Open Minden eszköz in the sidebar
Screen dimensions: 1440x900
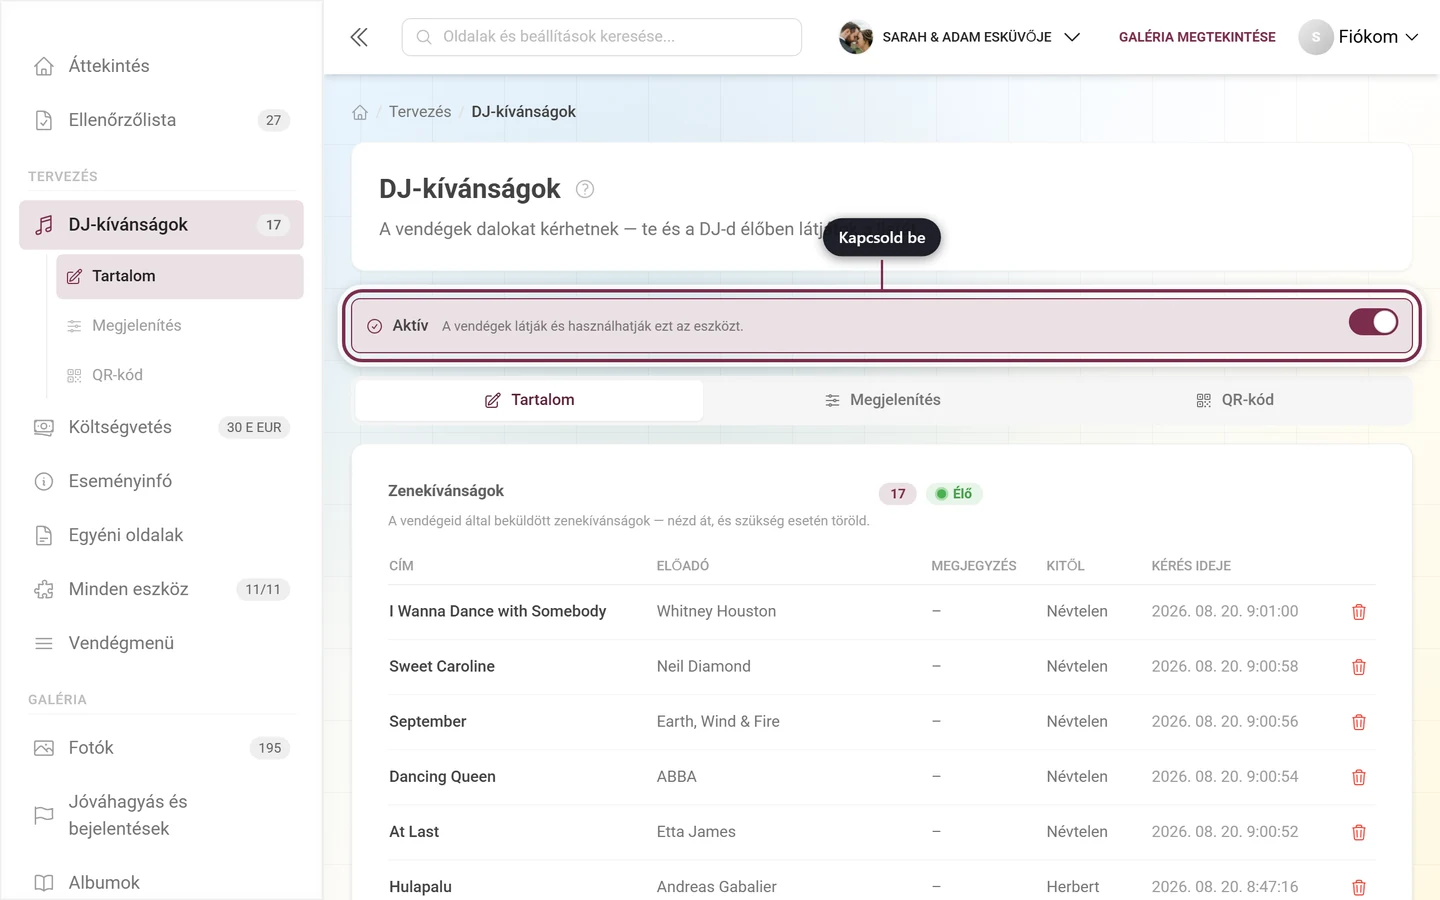click(x=161, y=589)
